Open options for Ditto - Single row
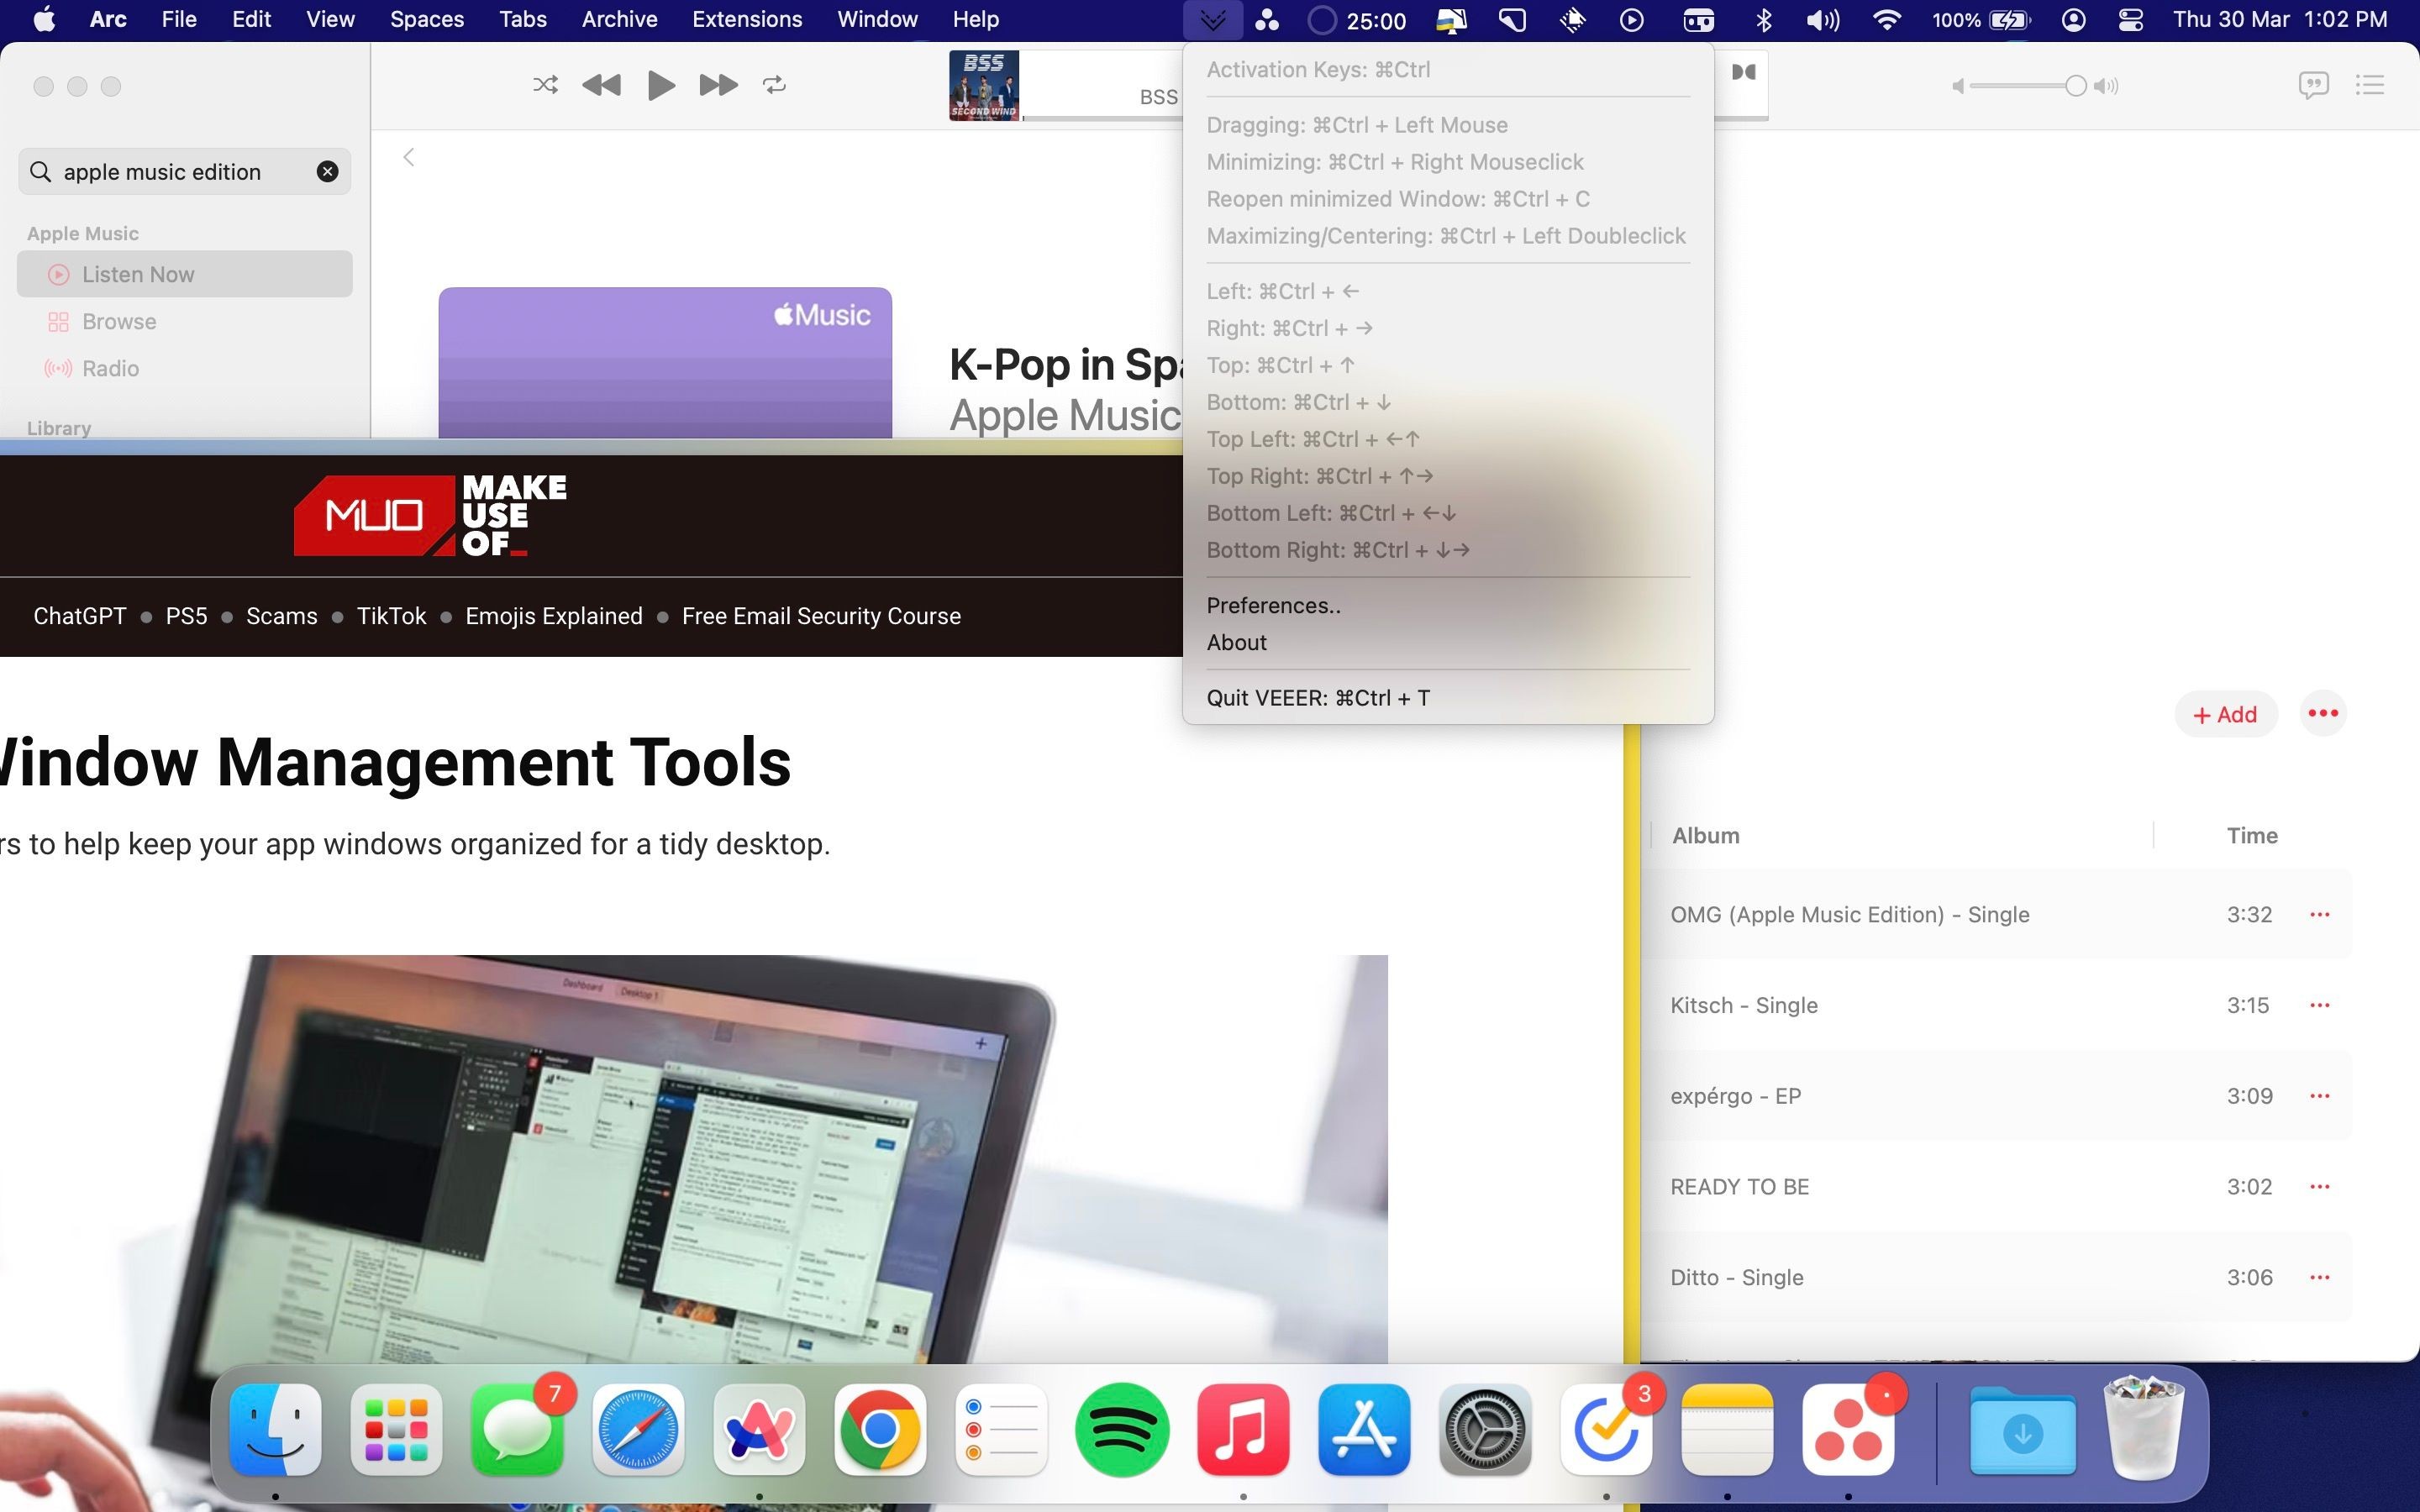 point(2319,1277)
